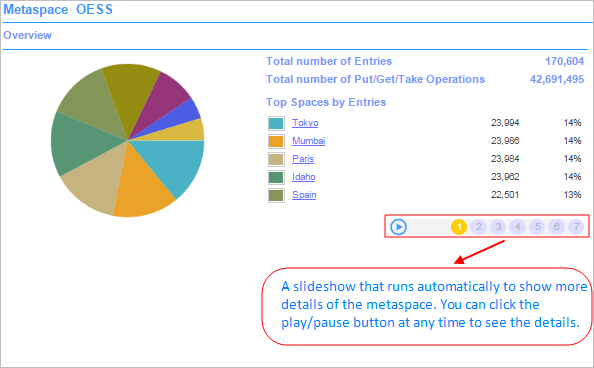Click the teal Tokyo legend swatch
This screenshot has height=368, width=594.
[276, 123]
